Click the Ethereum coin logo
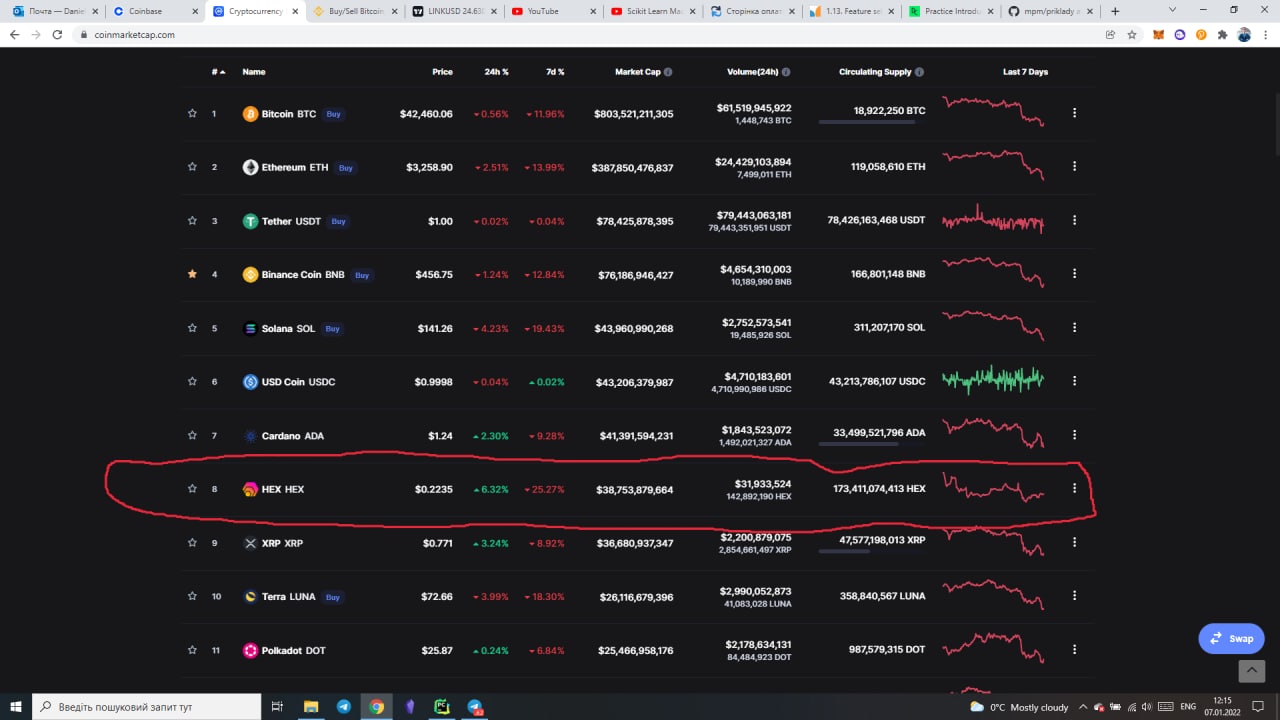The image size is (1280, 720). [250, 168]
